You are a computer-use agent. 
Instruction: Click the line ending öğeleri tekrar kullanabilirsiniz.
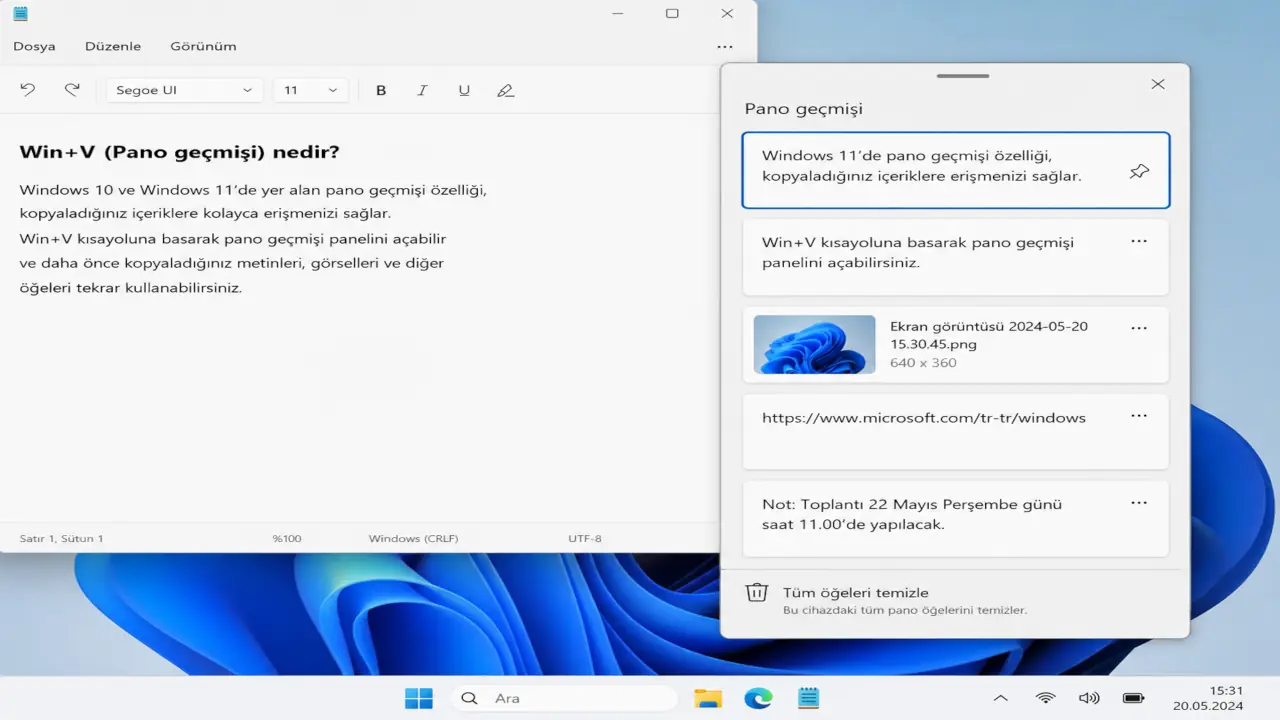(x=131, y=287)
